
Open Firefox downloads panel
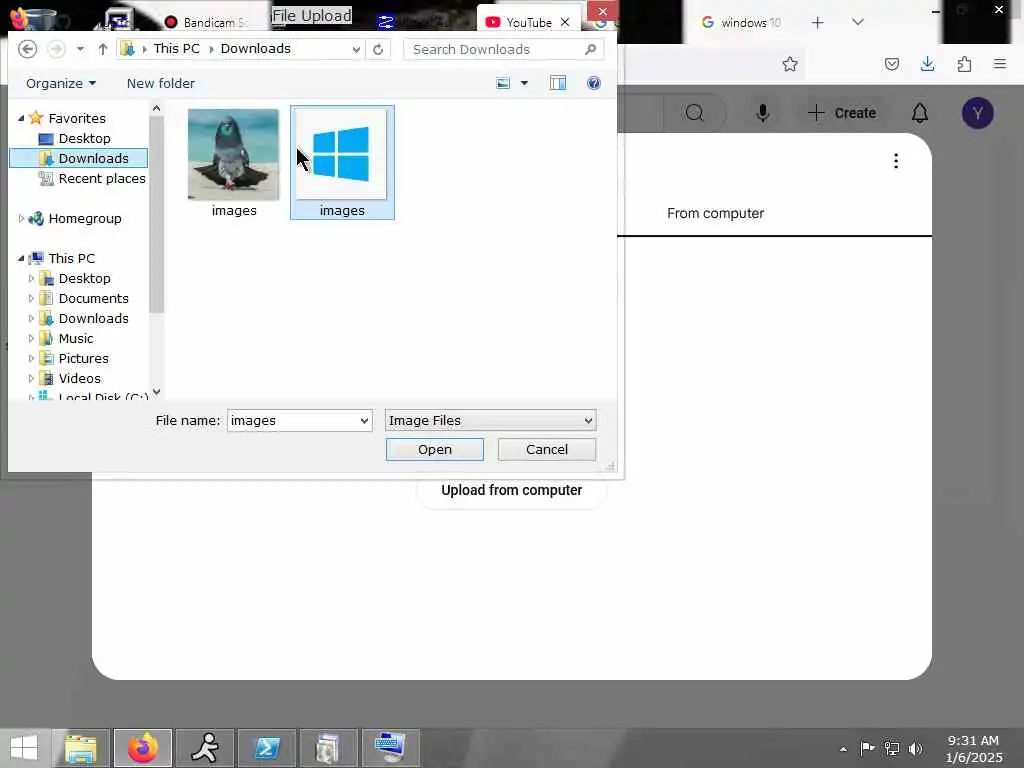[x=927, y=64]
